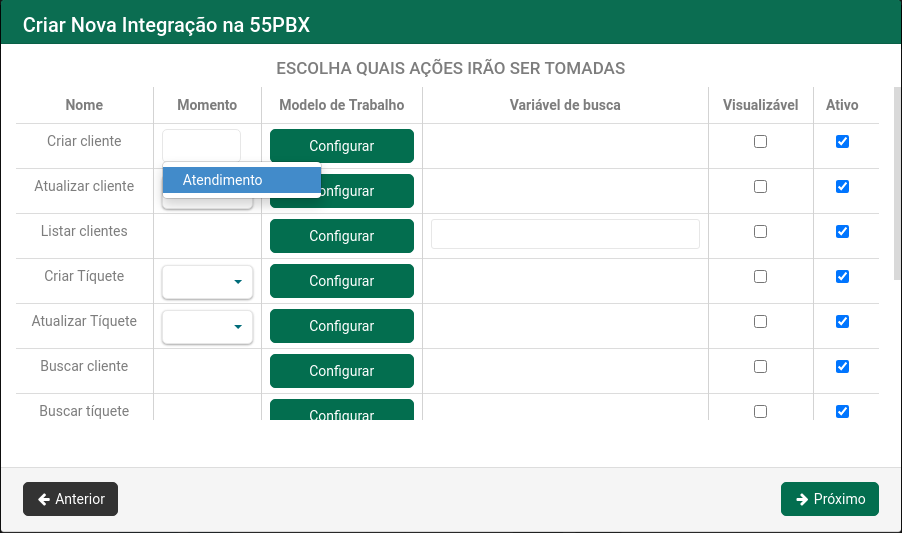Image resolution: width=902 pixels, height=533 pixels.
Task: Click the Criar cliente row name
Action: click(x=84, y=141)
